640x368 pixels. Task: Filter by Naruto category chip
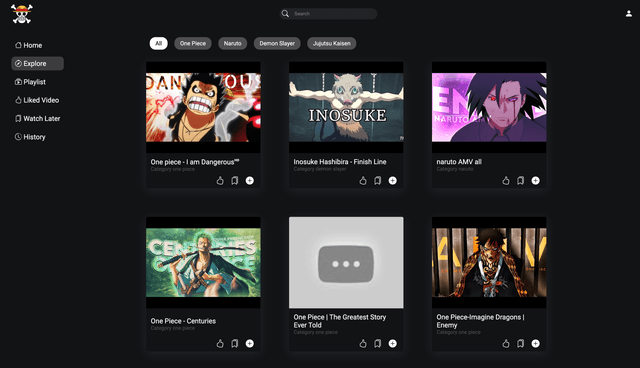pyautogui.click(x=232, y=43)
